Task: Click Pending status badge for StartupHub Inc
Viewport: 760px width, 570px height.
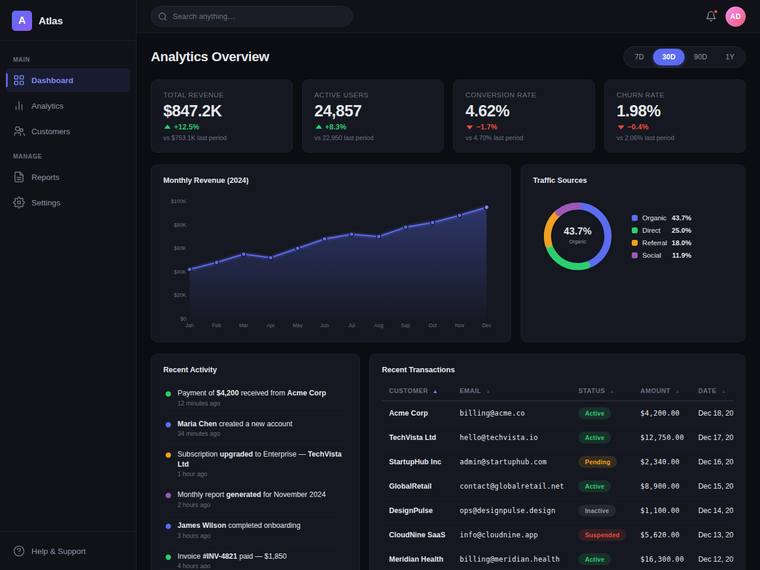Action: [597, 462]
